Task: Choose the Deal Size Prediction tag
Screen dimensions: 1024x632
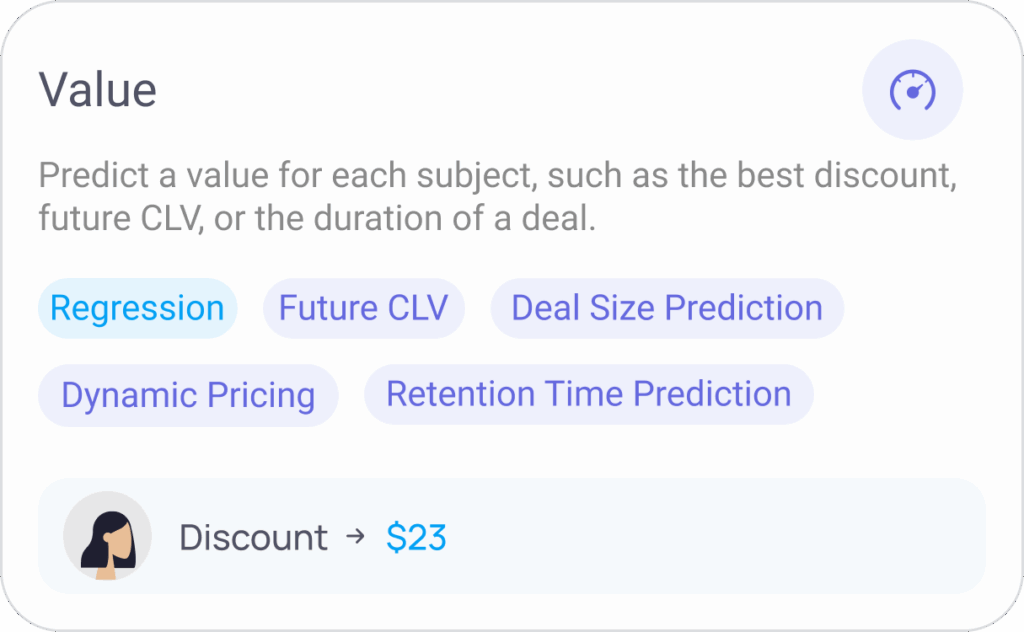Action: (x=667, y=308)
